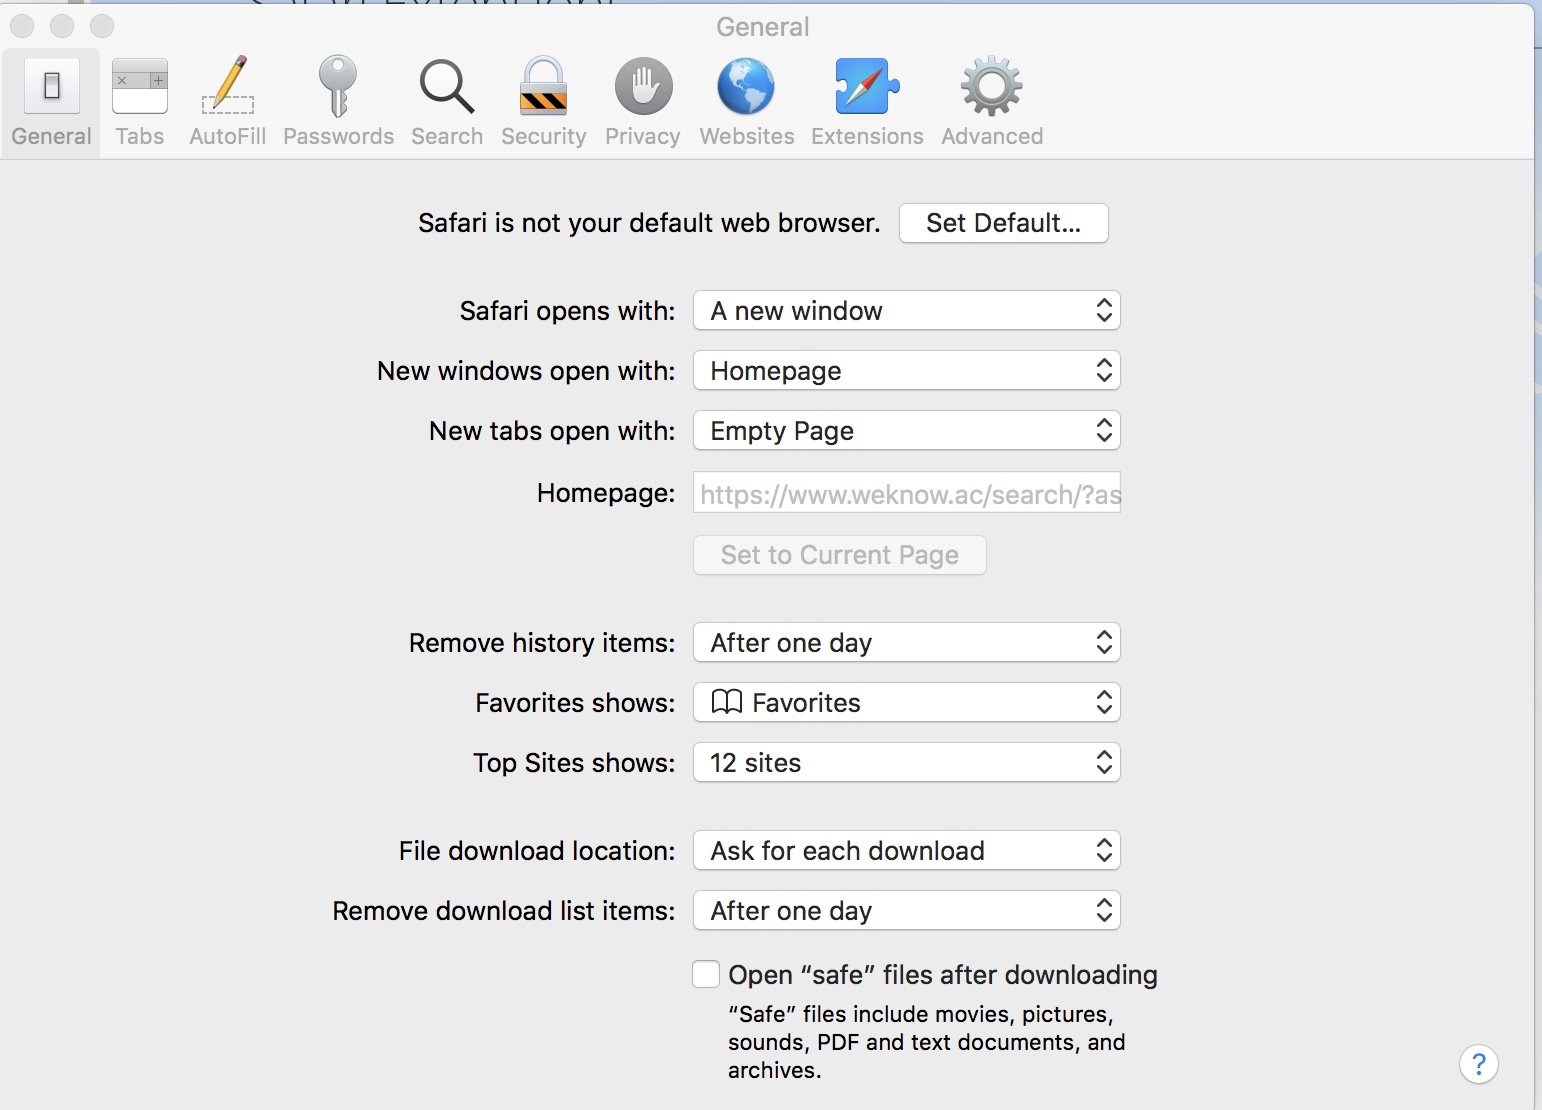
Task: Switch to the Tabs preferences pane
Action: point(140,103)
